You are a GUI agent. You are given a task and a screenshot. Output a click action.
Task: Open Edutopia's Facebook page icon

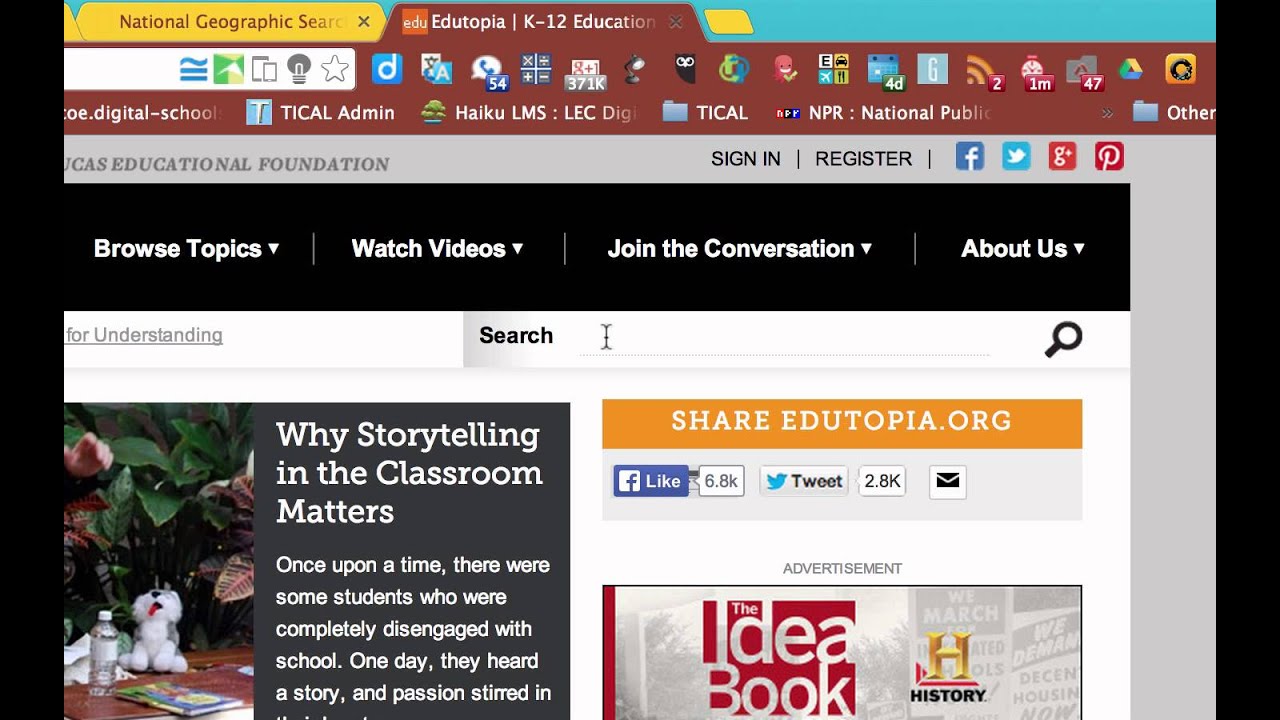(970, 156)
